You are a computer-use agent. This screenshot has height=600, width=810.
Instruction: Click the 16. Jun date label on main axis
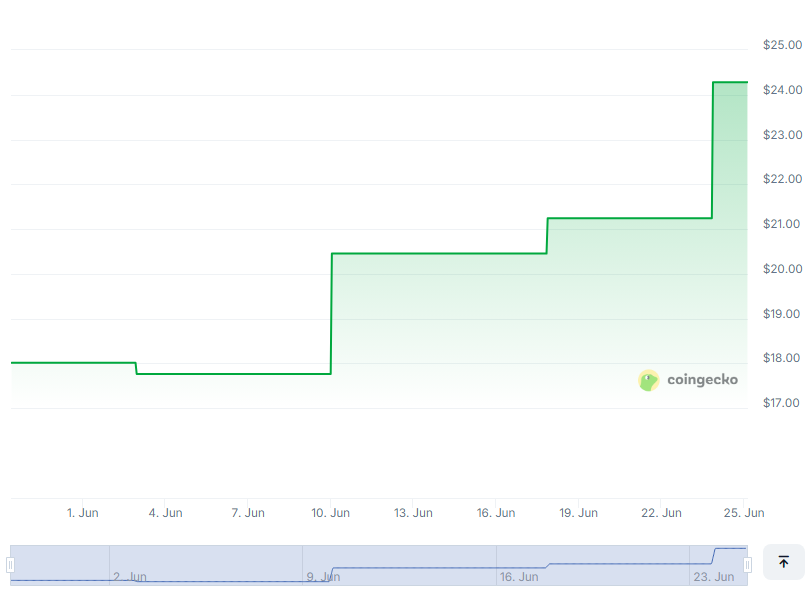[496, 513]
